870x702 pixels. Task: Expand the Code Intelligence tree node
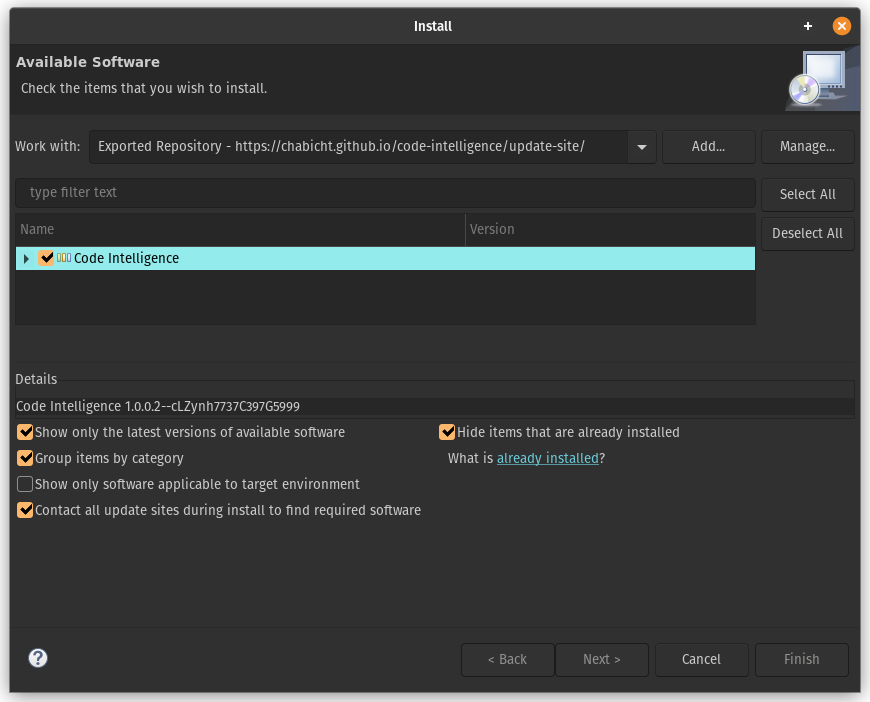[26, 259]
